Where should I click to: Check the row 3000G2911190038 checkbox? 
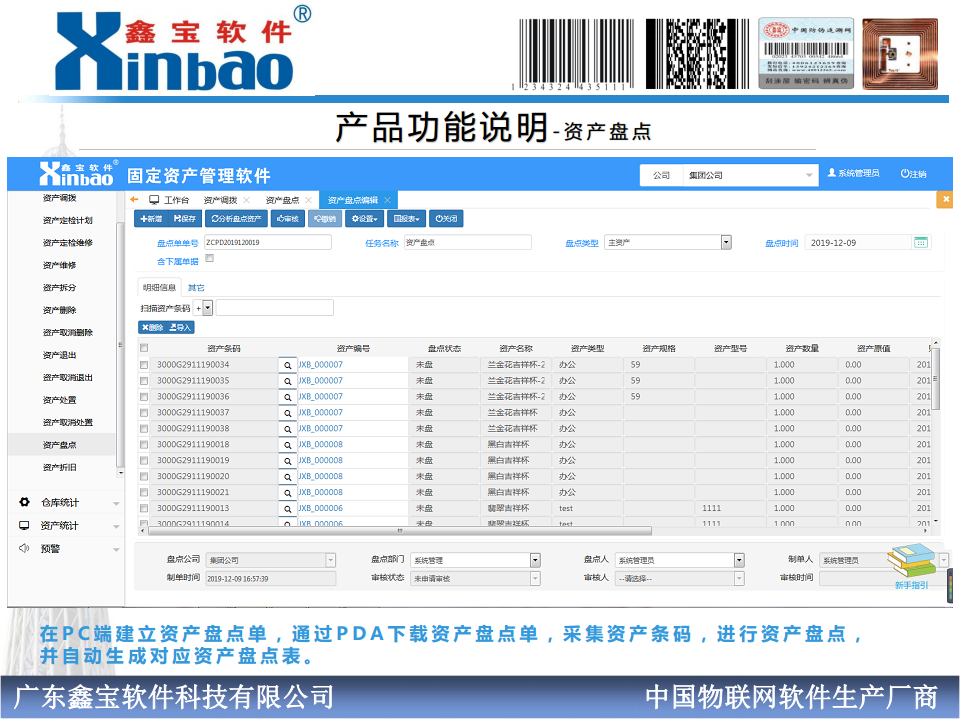(x=144, y=429)
